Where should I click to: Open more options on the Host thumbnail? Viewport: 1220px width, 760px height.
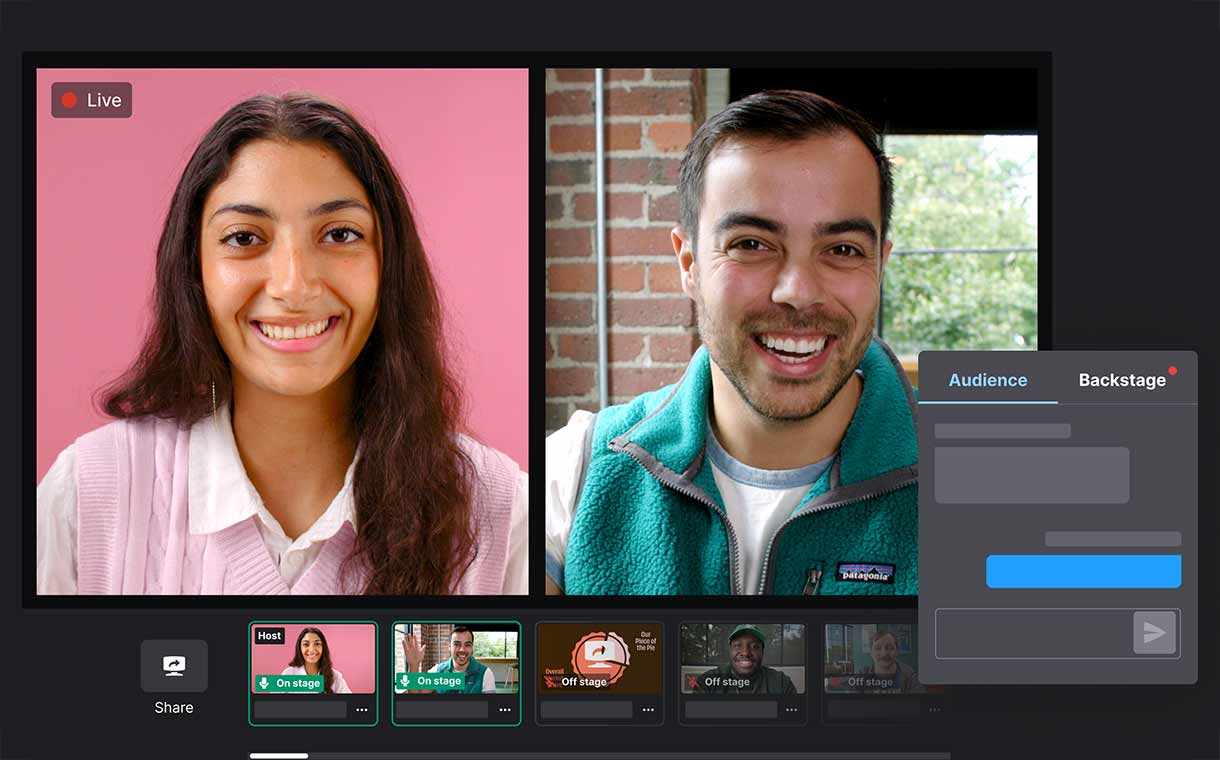coord(362,709)
